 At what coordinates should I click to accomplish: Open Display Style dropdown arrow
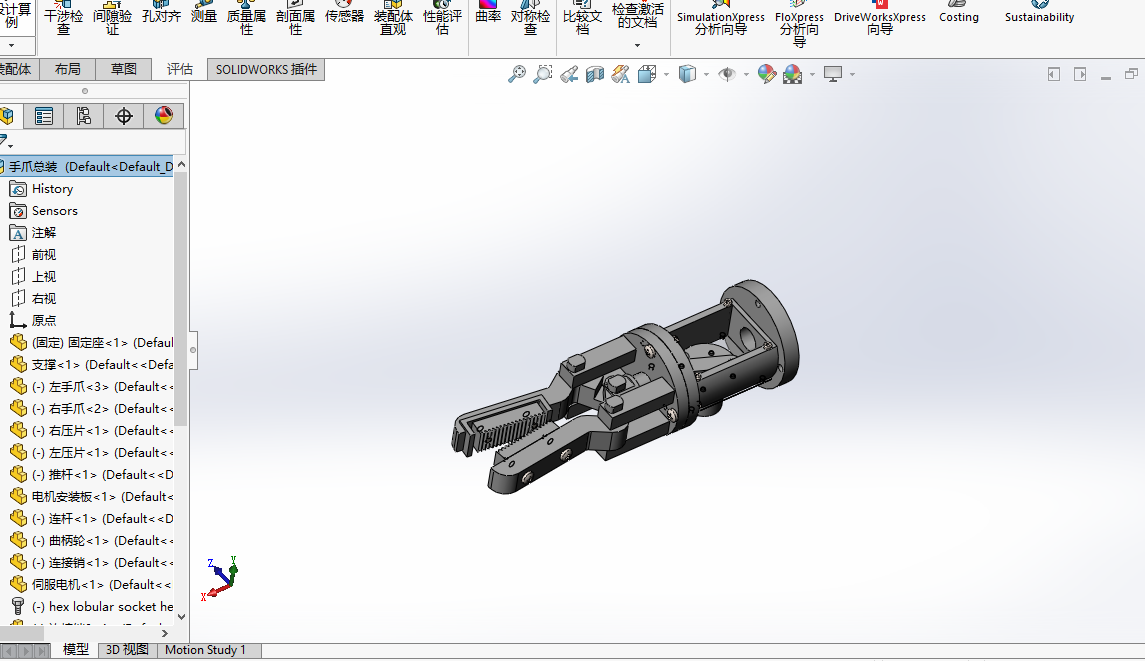point(706,74)
